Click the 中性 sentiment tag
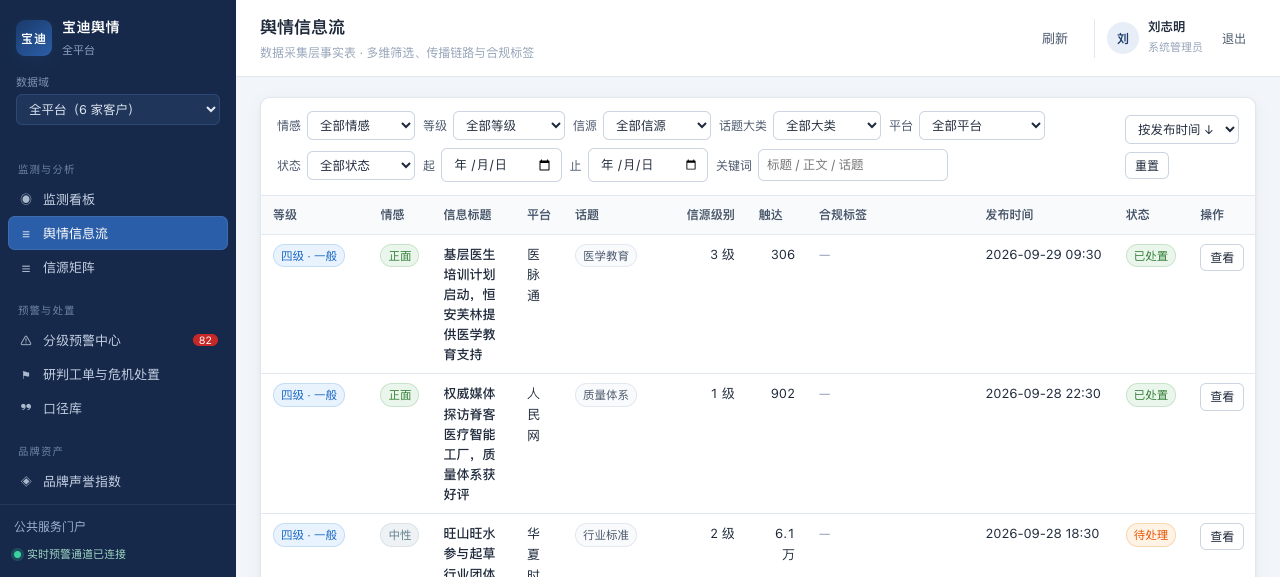This screenshot has height=577, width=1280. pos(400,535)
